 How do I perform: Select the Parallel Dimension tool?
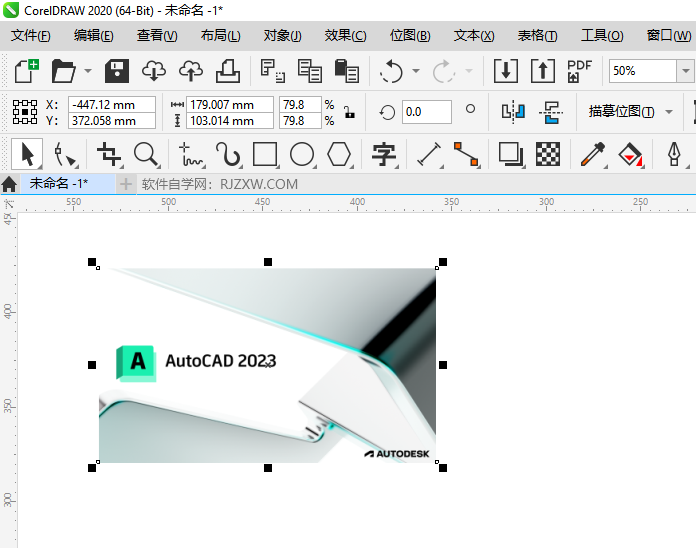click(x=429, y=154)
